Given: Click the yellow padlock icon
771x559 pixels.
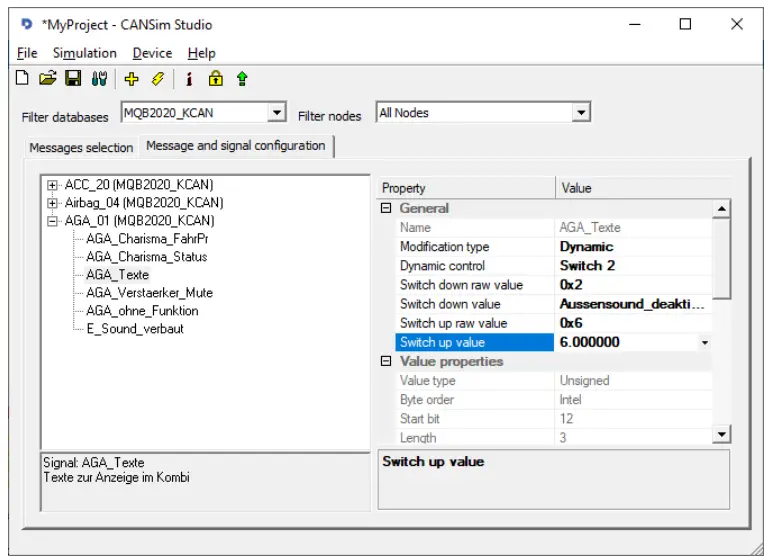Looking at the screenshot, I should pos(215,79).
